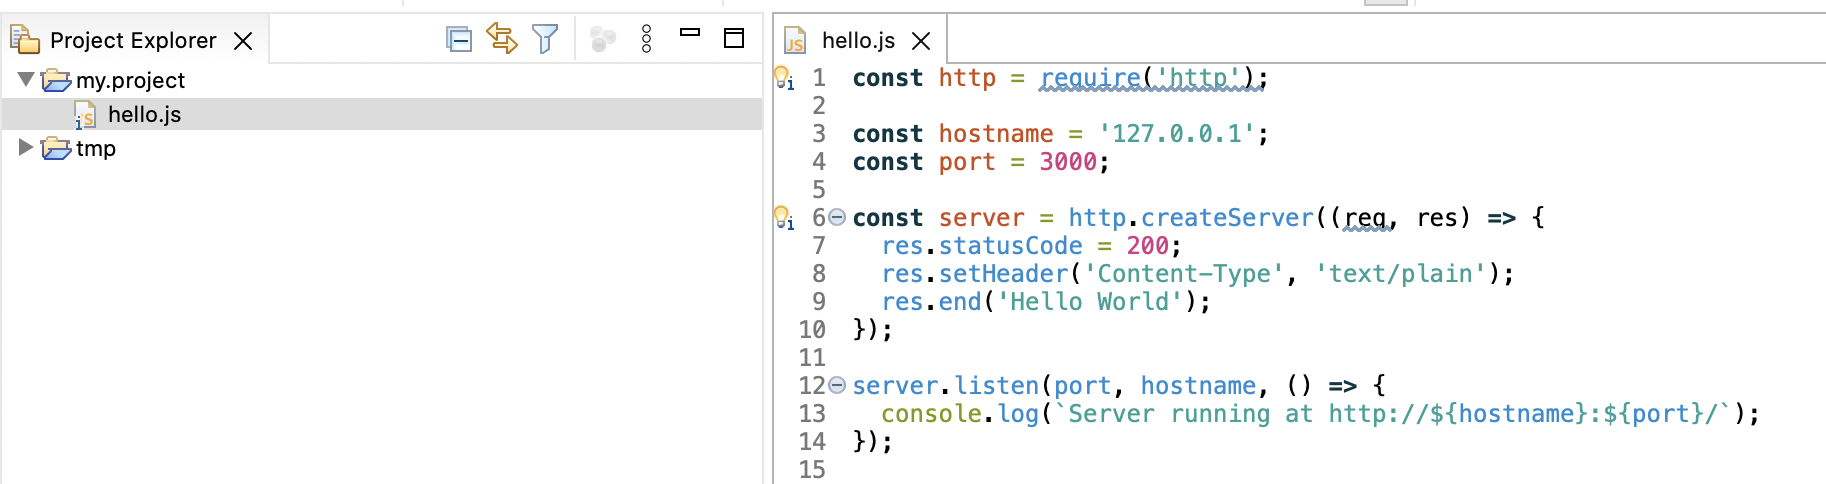Click the lightbulb quick-fix marker on line 1

coord(784,78)
